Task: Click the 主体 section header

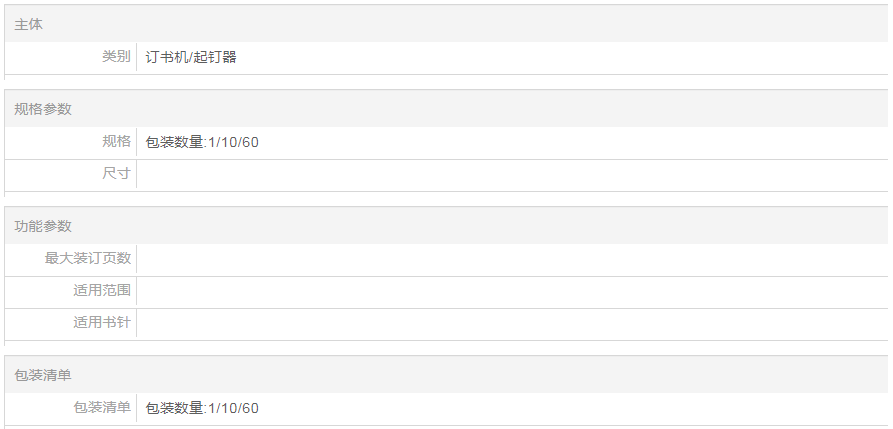Action: [x=29, y=23]
